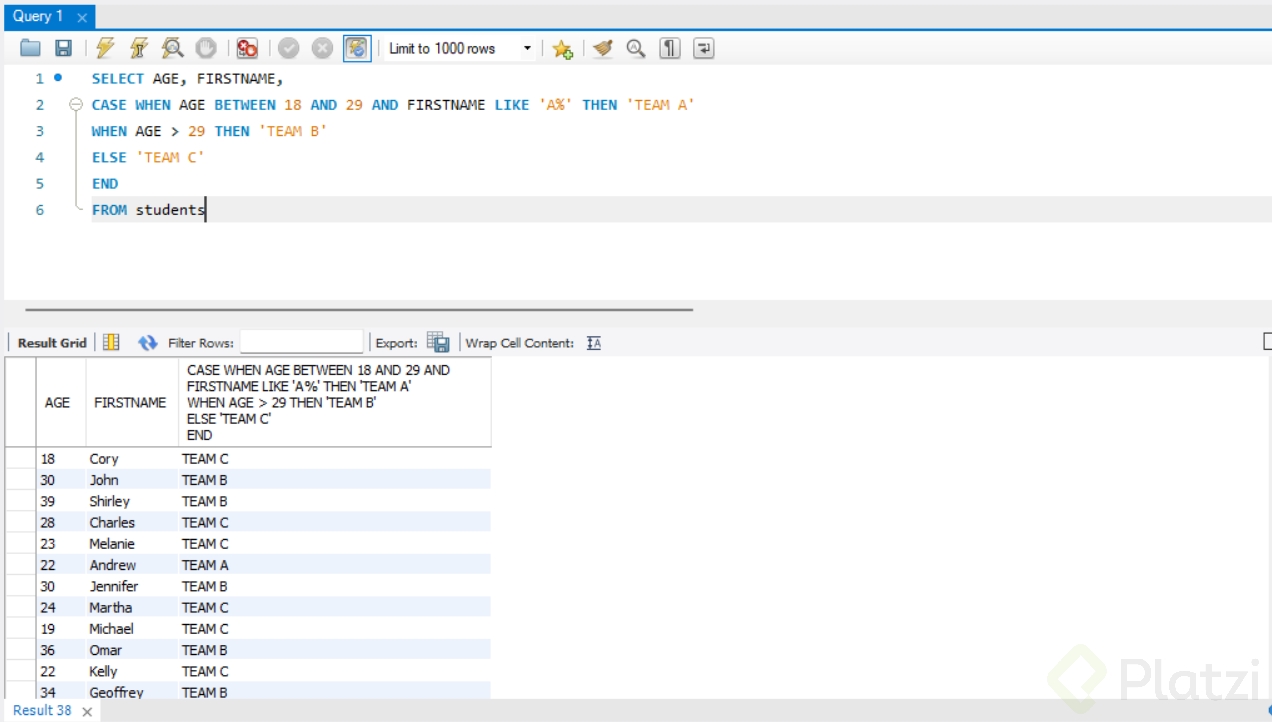
Task: Click the TEAM C cell in Kelly's row
Action: pyautogui.click(x=335, y=671)
